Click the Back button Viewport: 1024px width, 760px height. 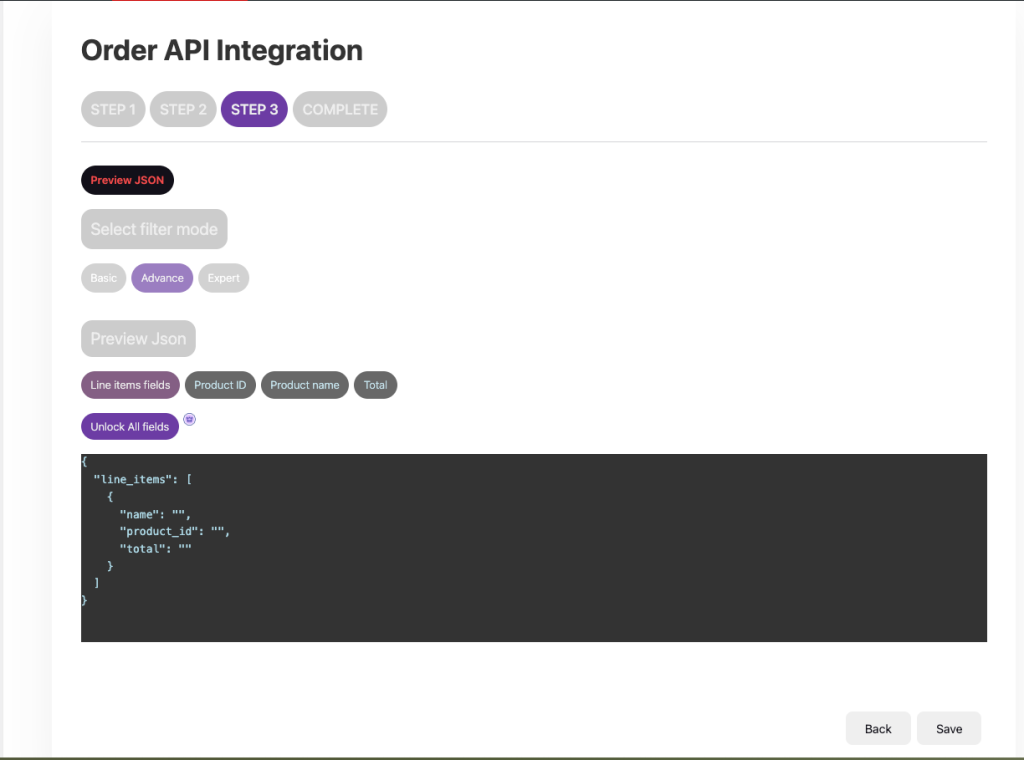(x=877, y=729)
